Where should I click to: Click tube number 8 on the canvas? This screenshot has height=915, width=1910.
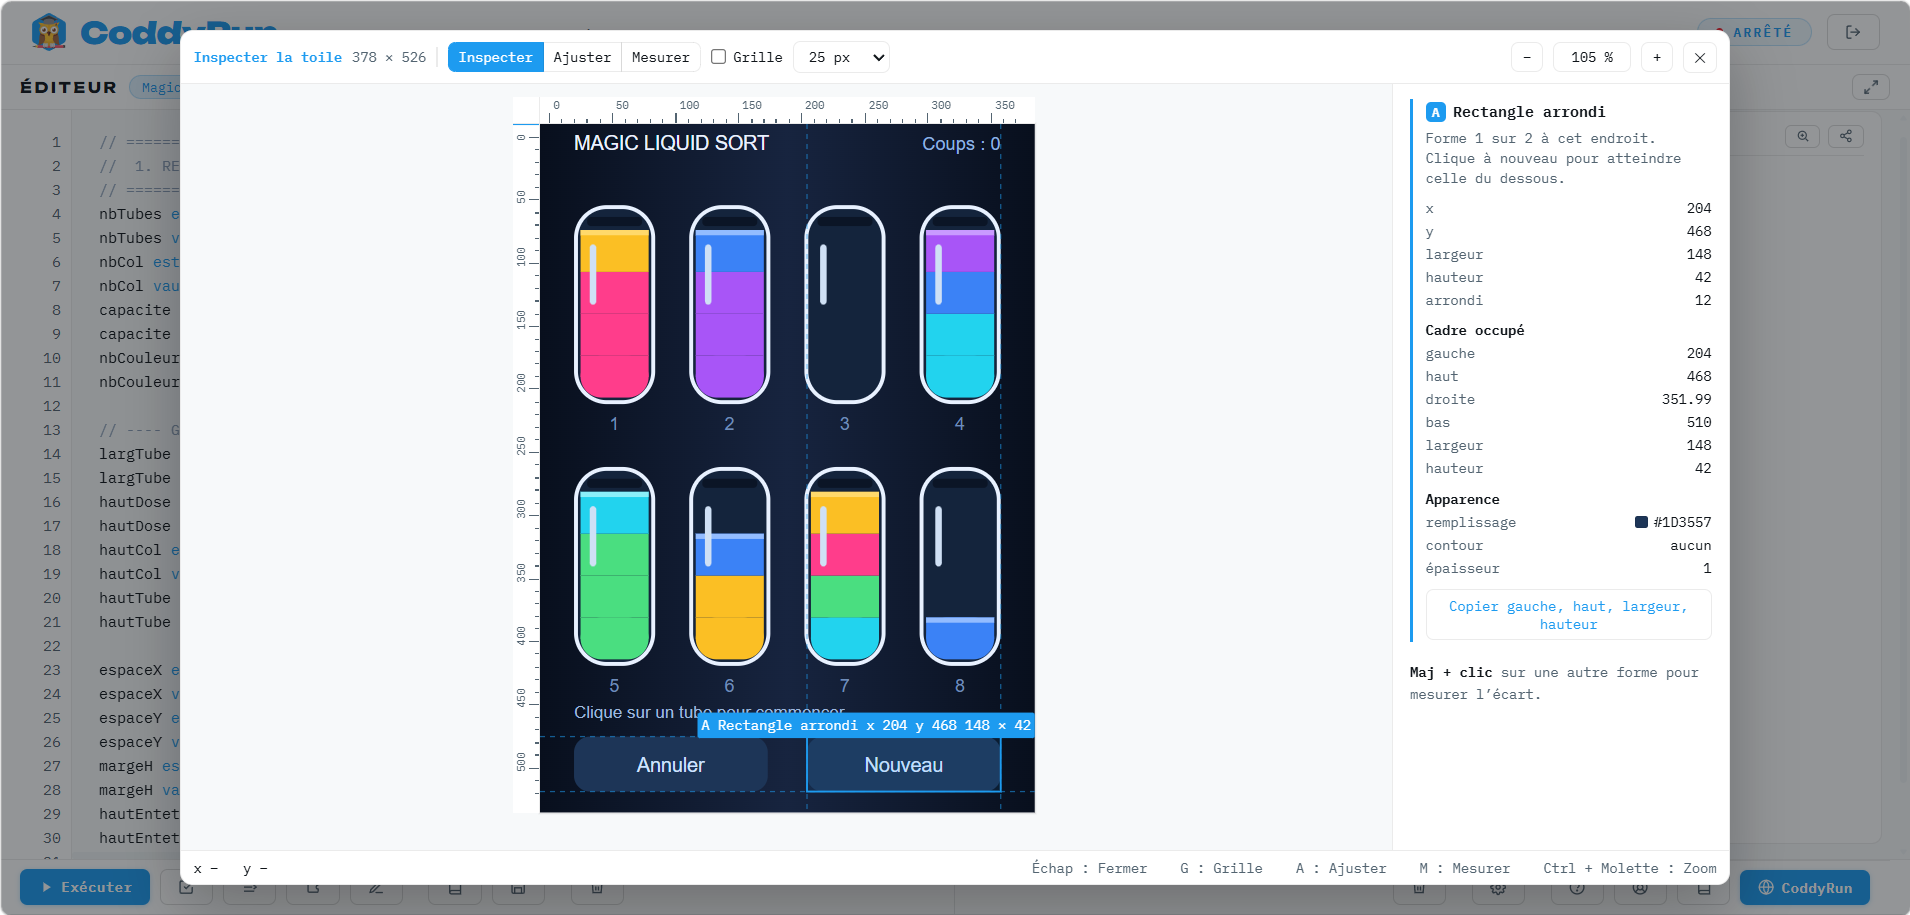(959, 566)
